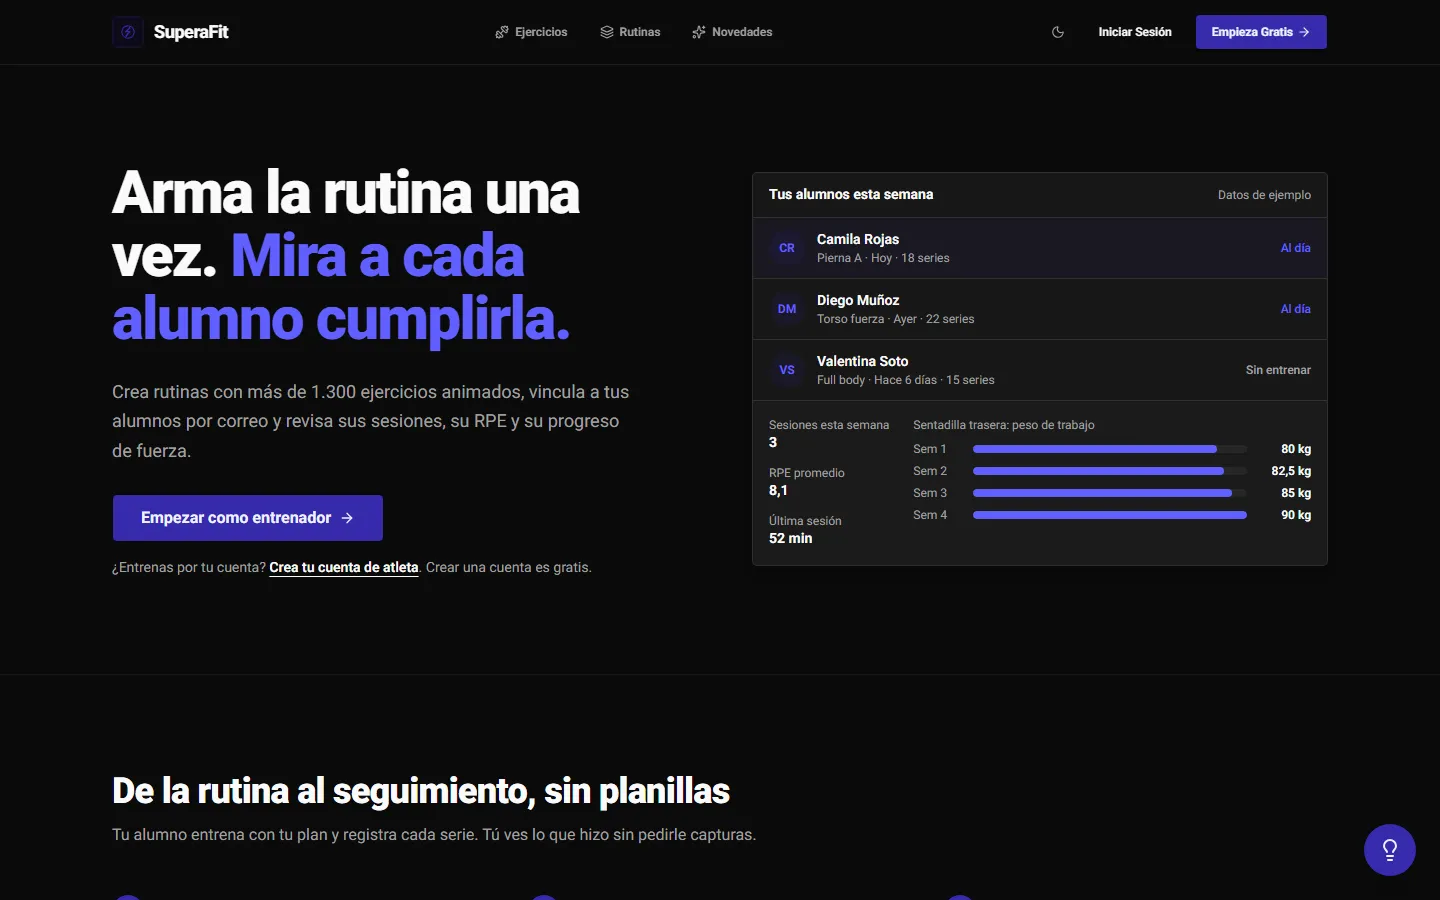Click the 82,5 kg weight value
Image resolution: width=1440 pixels, height=900 pixels.
coord(1291,471)
